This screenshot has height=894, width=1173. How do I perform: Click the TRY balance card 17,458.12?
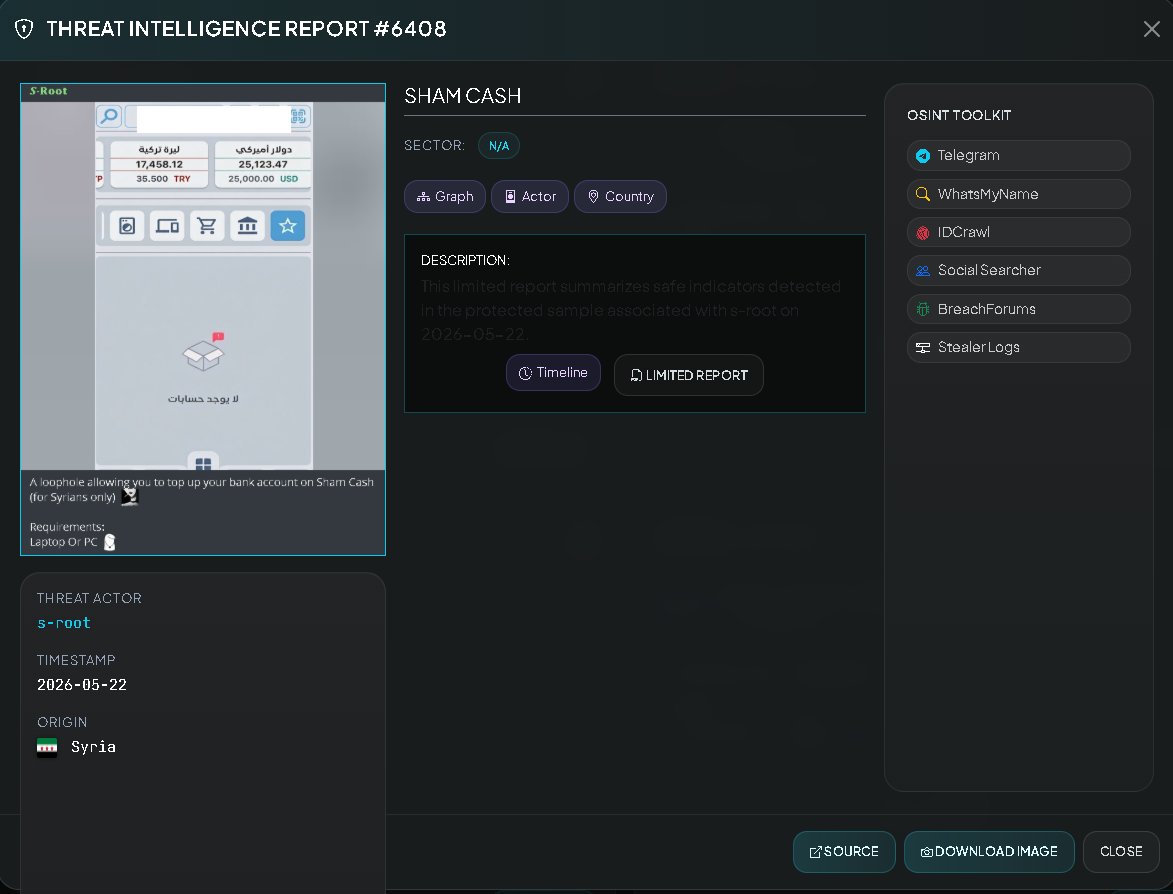coord(159,164)
